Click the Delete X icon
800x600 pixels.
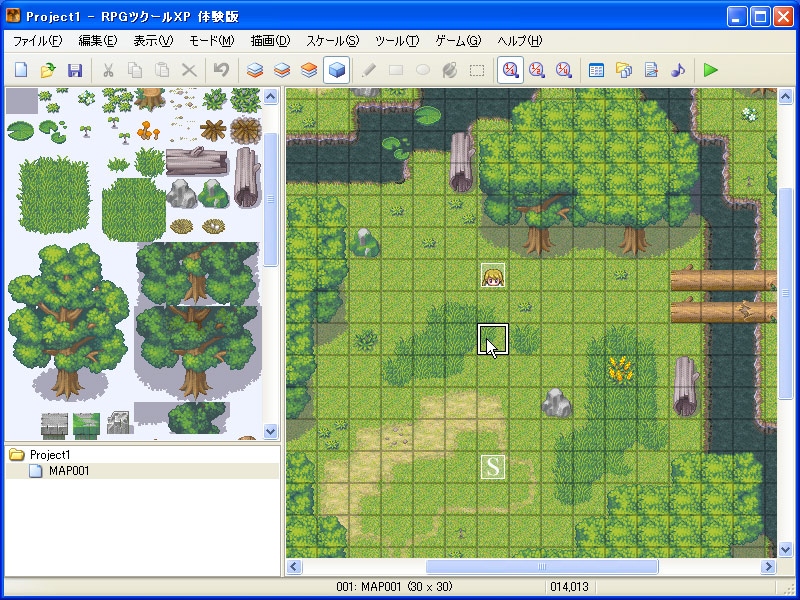click(x=189, y=69)
